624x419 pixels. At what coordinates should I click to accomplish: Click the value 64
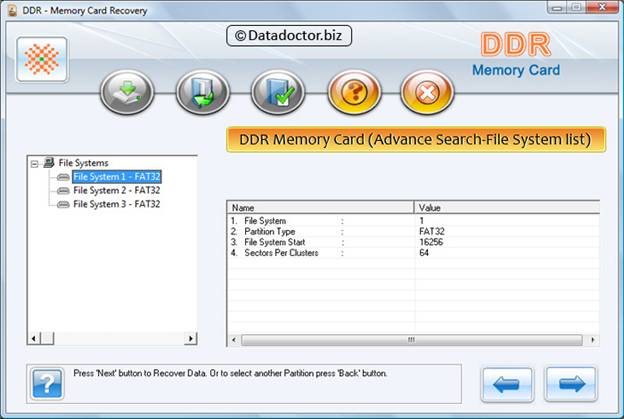pyautogui.click(x=424, y=253)
